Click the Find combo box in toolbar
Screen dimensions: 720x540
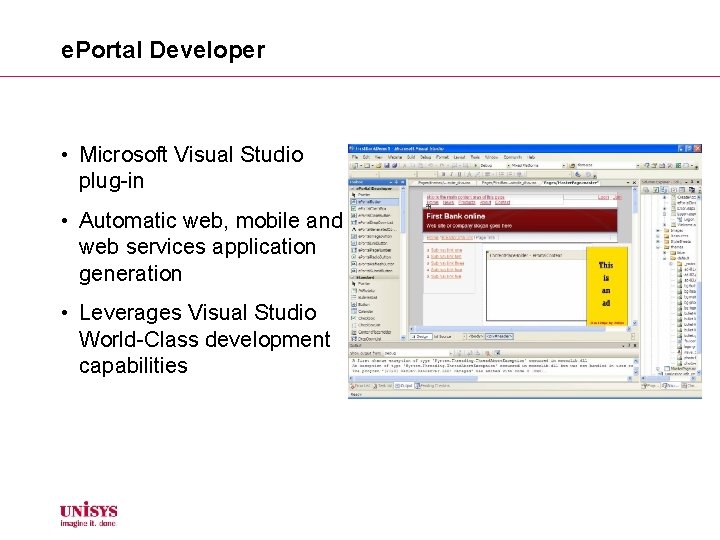pos(610,165)
